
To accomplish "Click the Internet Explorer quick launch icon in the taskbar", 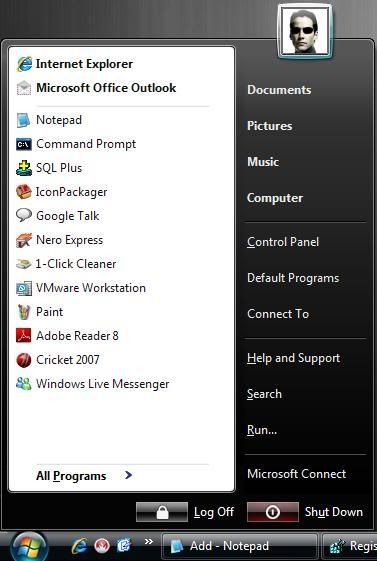I will pos(79,546).
